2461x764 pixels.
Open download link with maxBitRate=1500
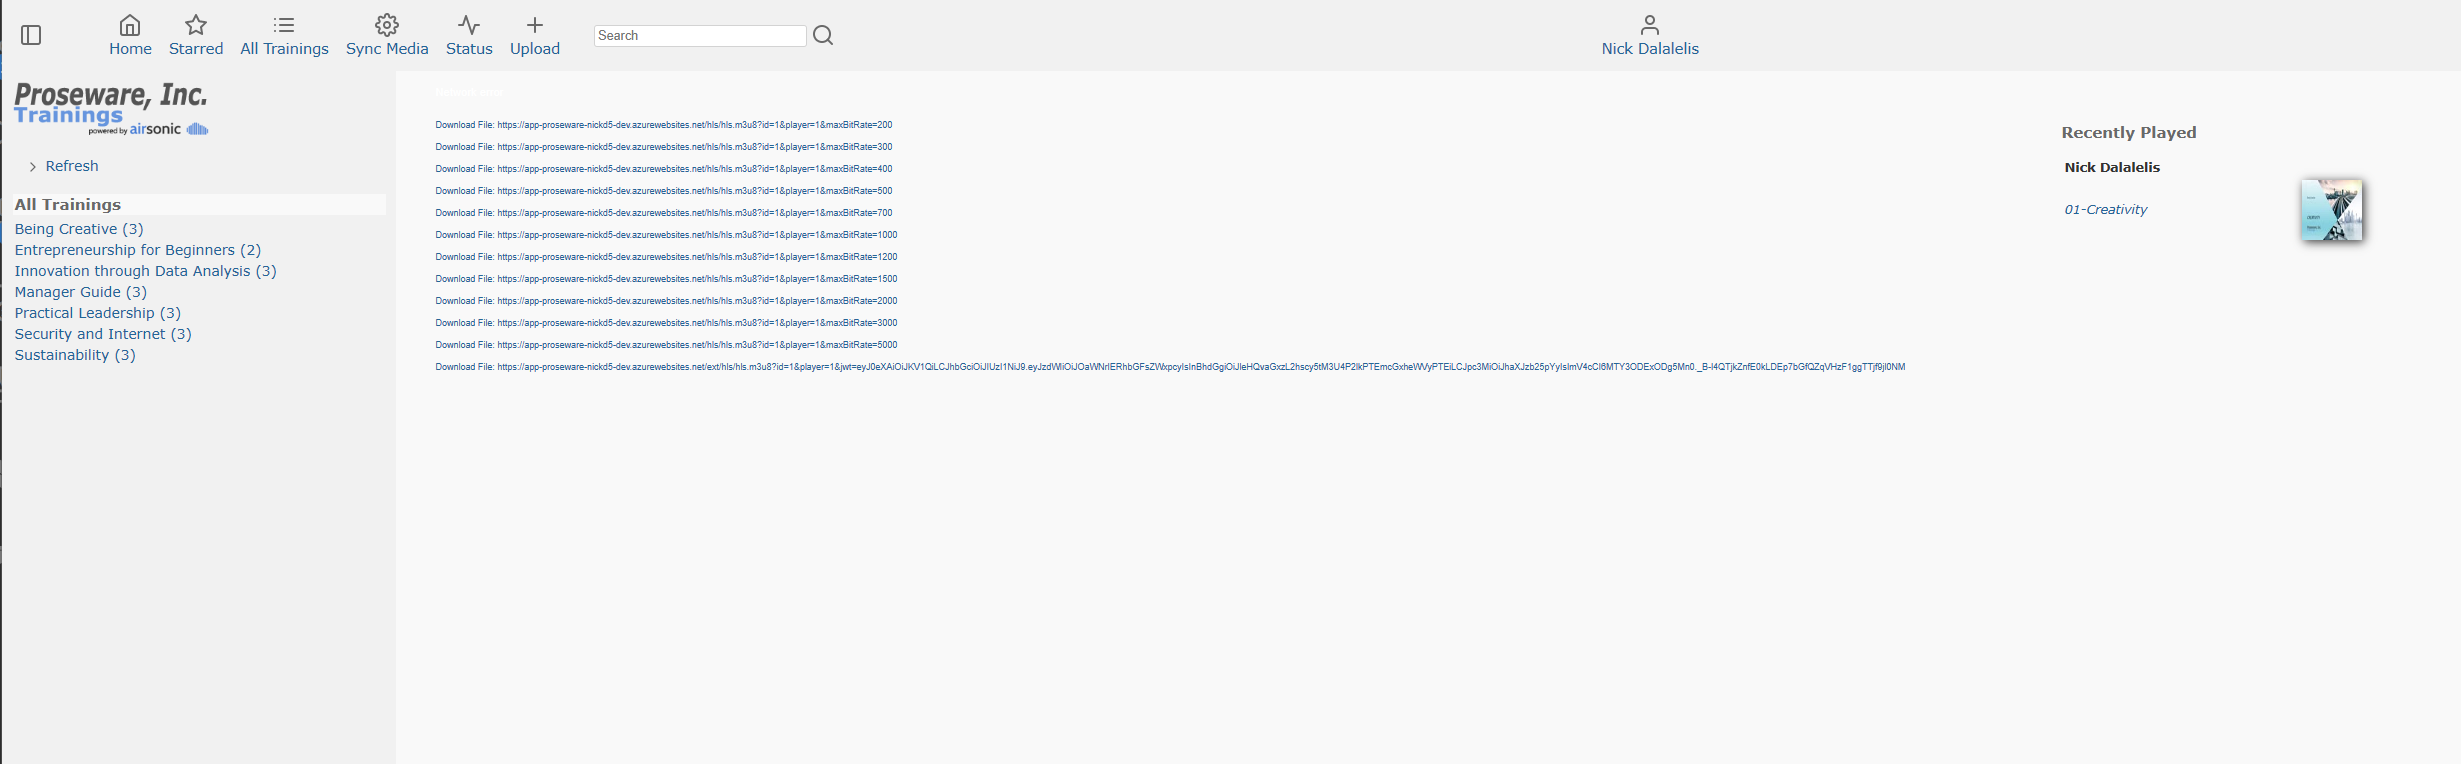click(666, 279)
